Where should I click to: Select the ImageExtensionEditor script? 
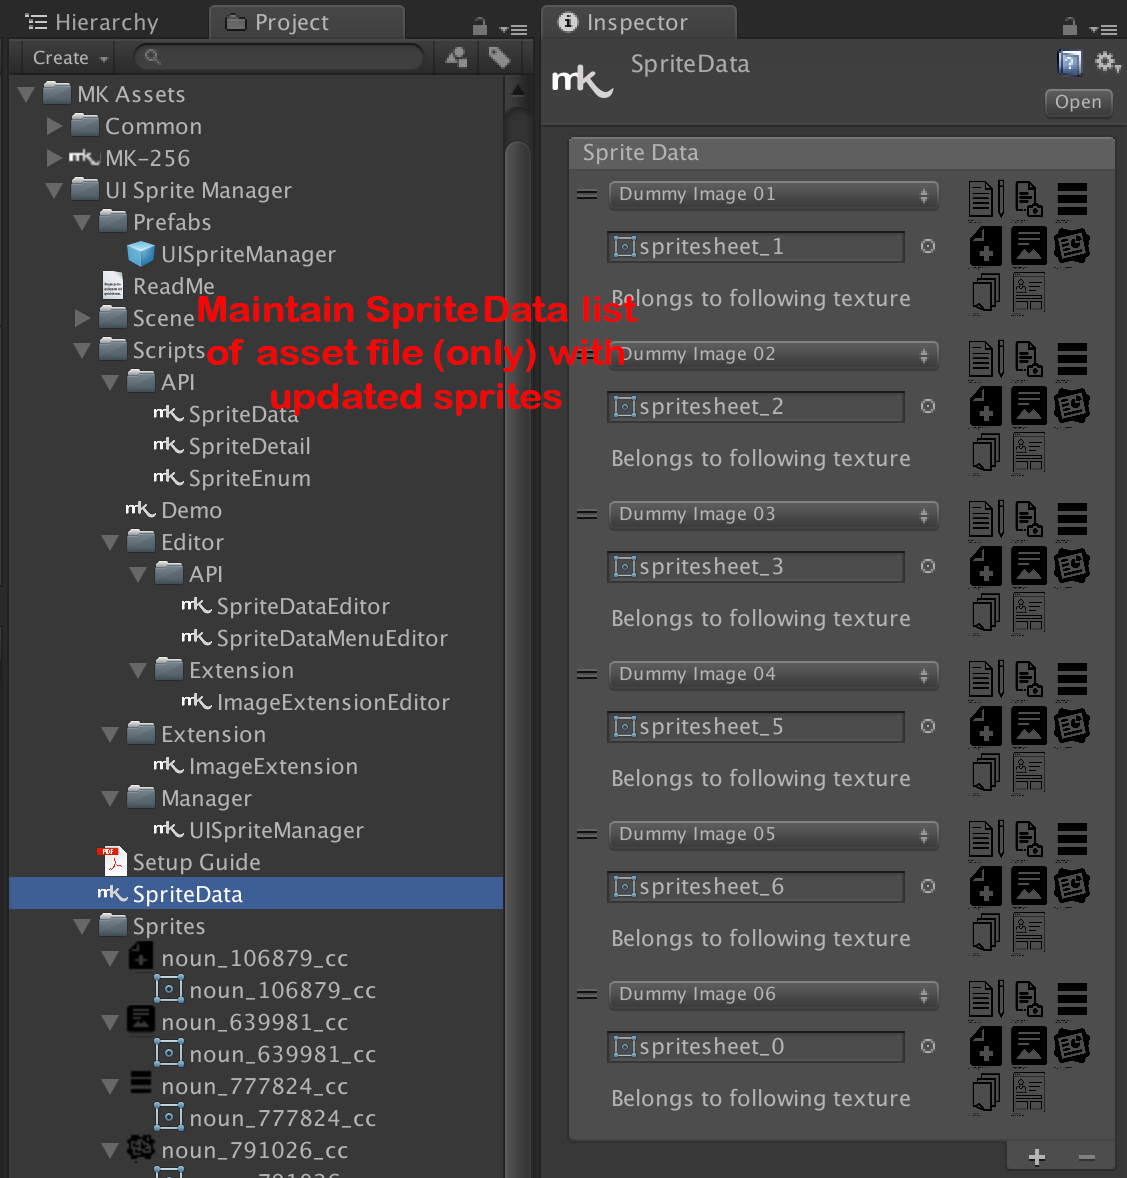click(316, 702)
